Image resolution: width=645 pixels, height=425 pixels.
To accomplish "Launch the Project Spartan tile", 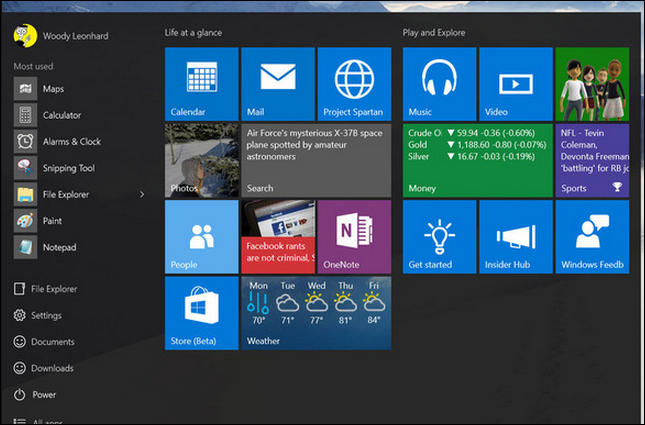I will [354, 84].
